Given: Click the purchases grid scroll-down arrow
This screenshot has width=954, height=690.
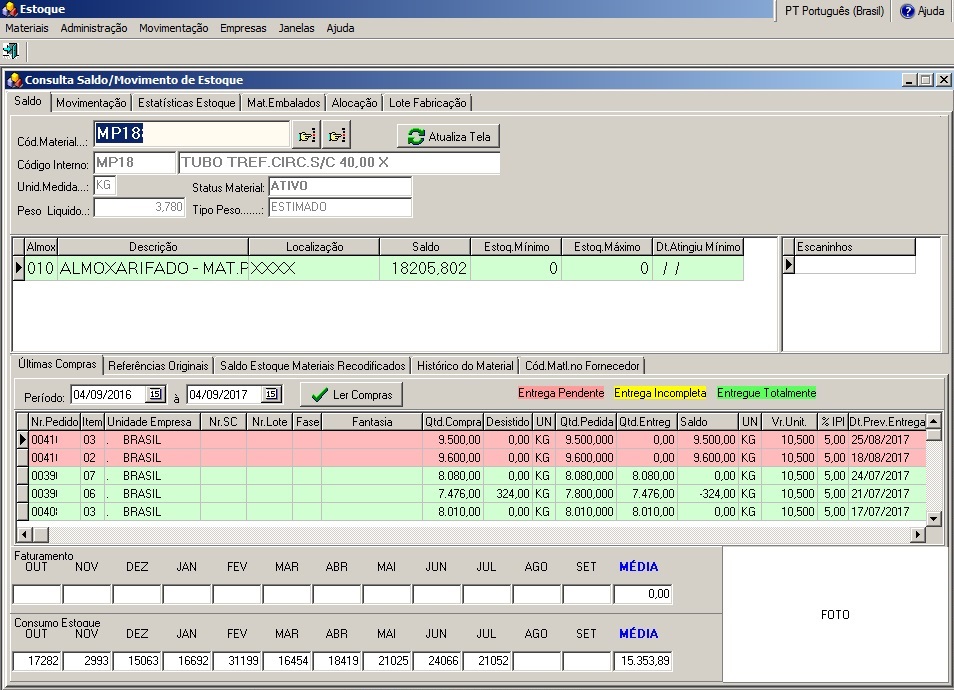Looking at the screenshot, I should click(933, 518).
